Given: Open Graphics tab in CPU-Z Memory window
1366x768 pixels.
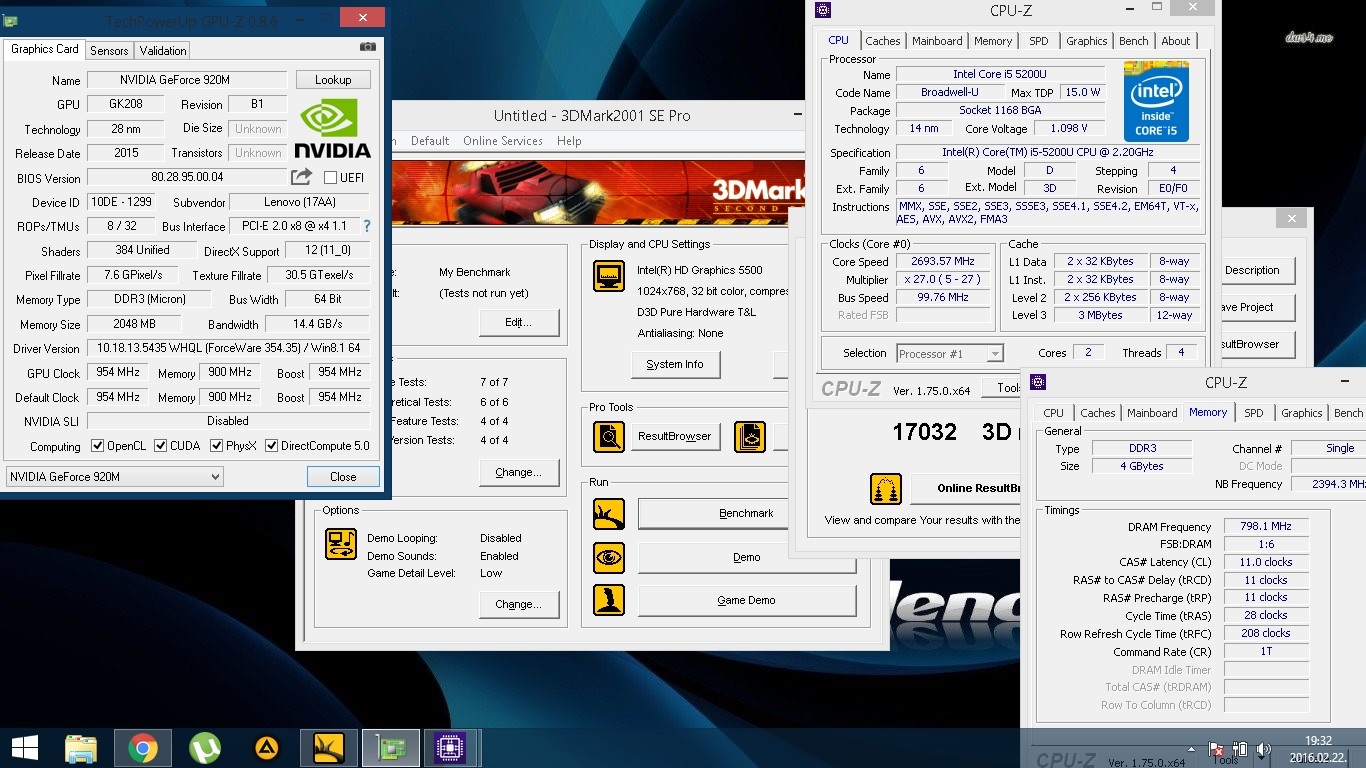Looking at the screenshot, I should pos(1302,413).
